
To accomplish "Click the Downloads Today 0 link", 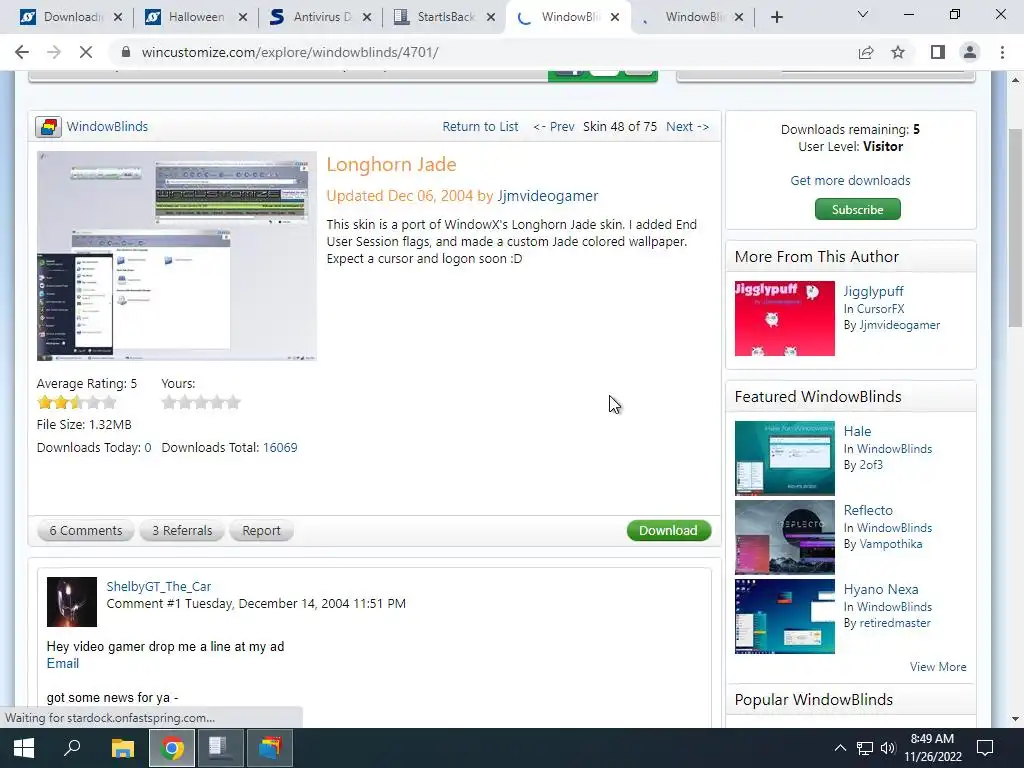I will [148, 448].
